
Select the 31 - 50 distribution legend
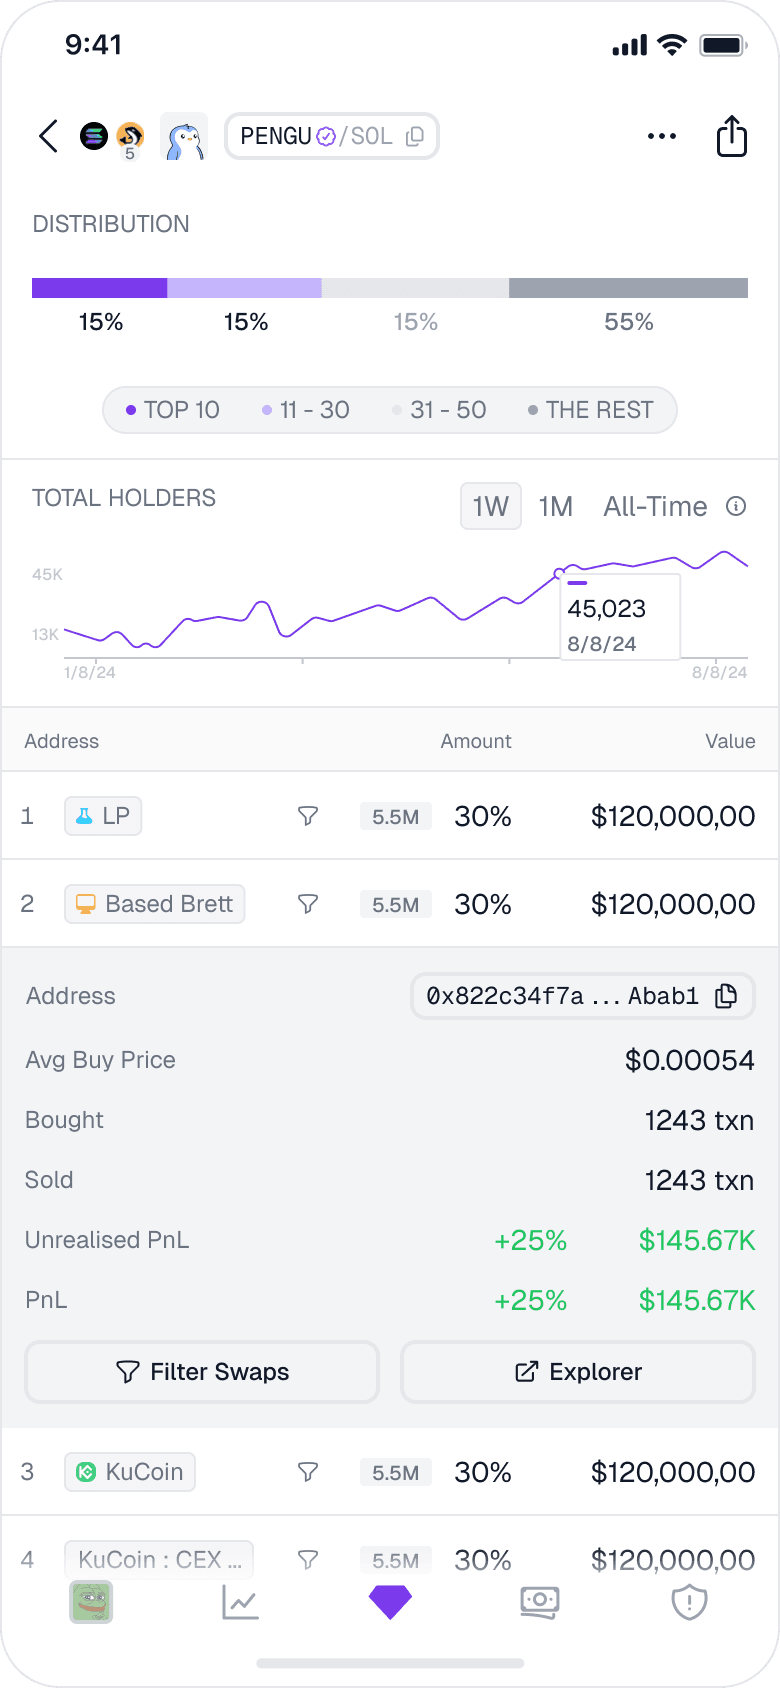(x=440, y=410)
